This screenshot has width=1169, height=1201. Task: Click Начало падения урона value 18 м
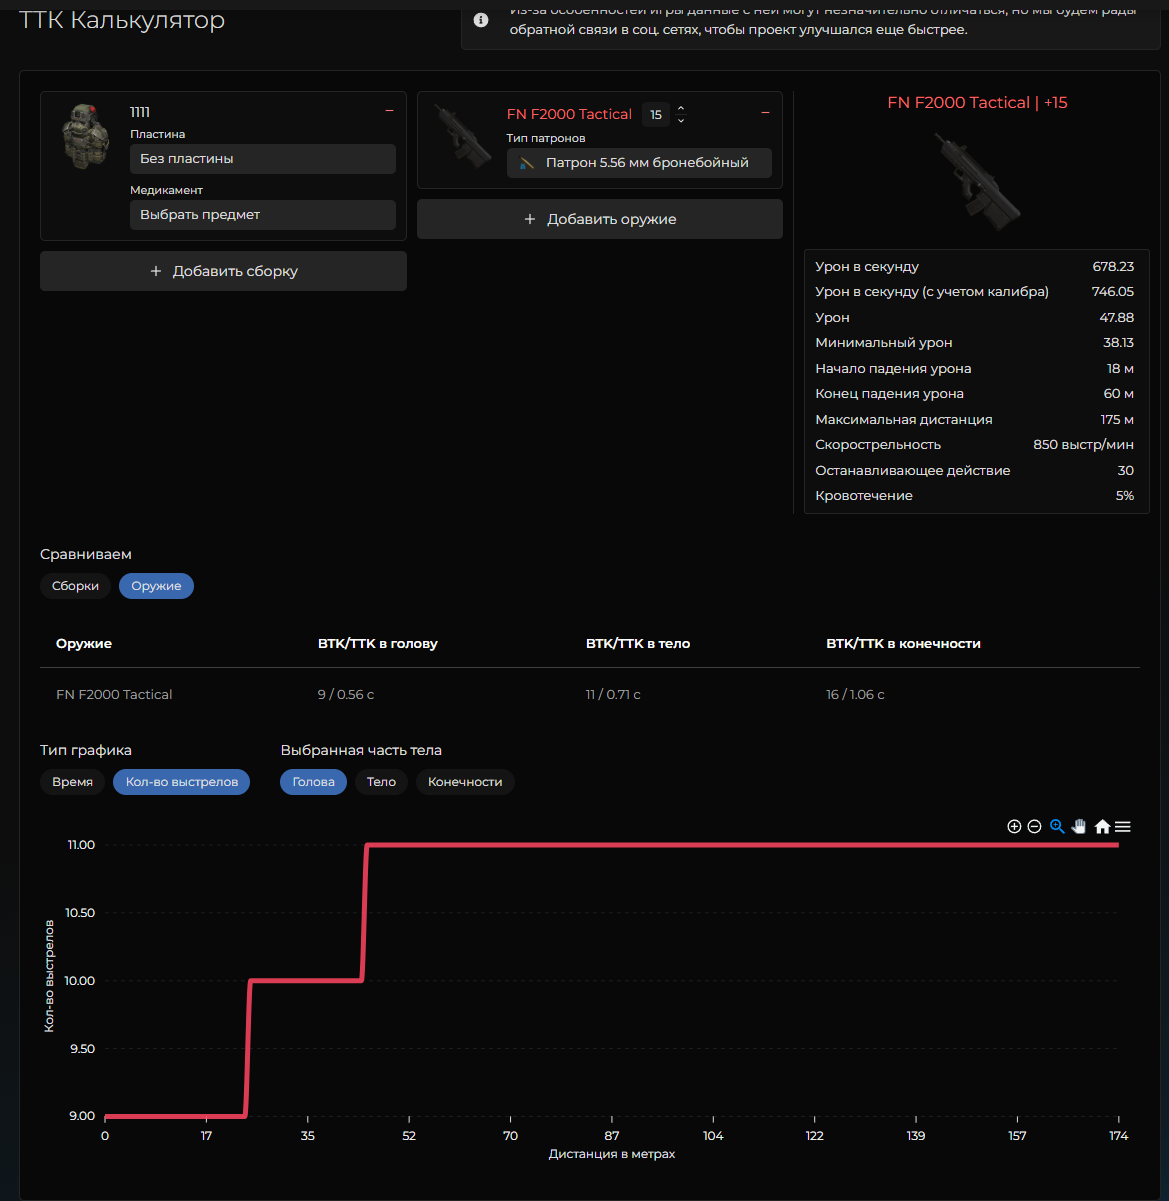[x=1120, y=369]
